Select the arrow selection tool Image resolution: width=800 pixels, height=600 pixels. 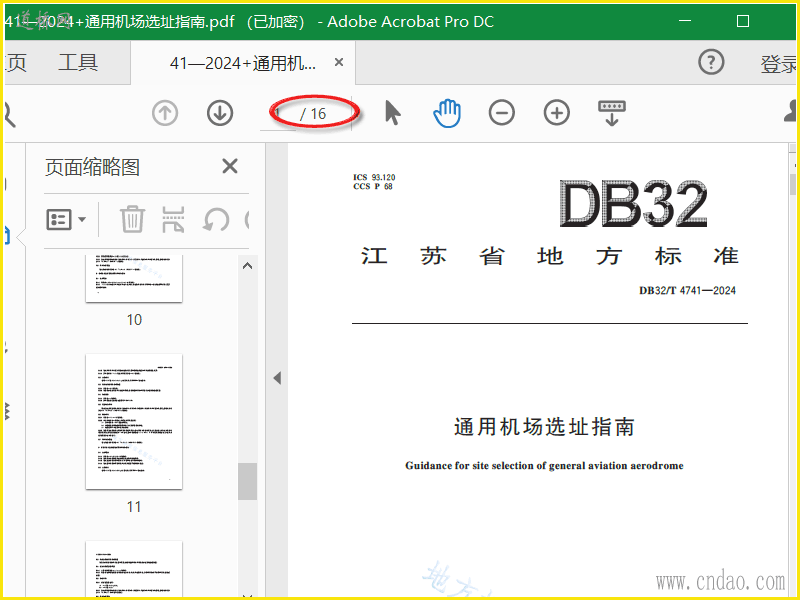pos(392,113)
